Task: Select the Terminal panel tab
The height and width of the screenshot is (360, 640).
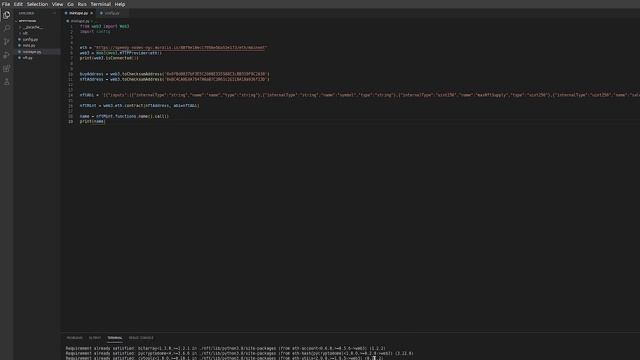Action: [x=115, y=338]
